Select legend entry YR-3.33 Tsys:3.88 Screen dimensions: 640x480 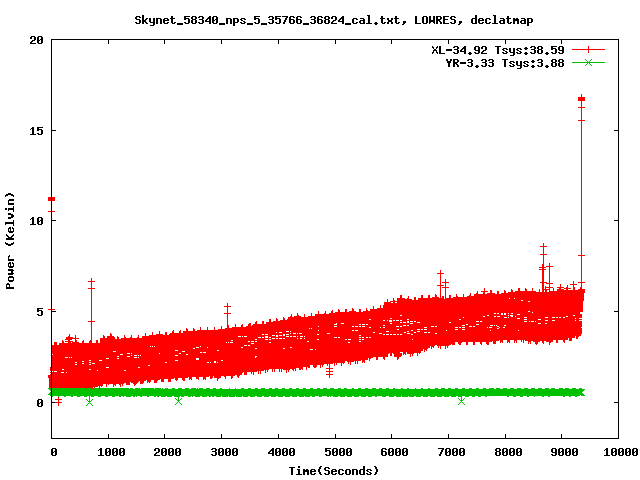pyautogui.click(x=504, y=63)
